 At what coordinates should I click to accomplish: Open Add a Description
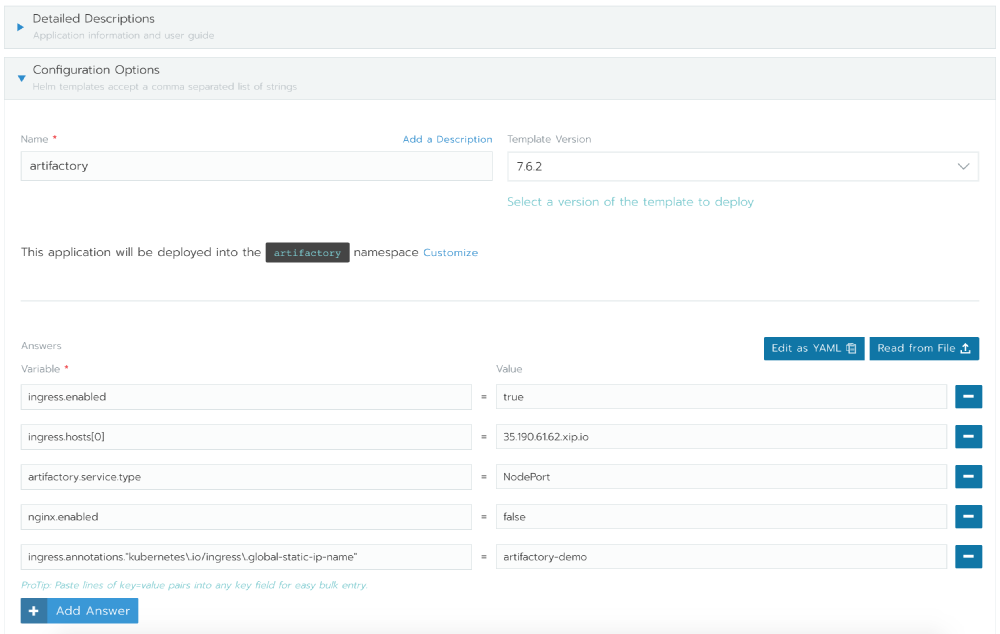pos(447,139)
